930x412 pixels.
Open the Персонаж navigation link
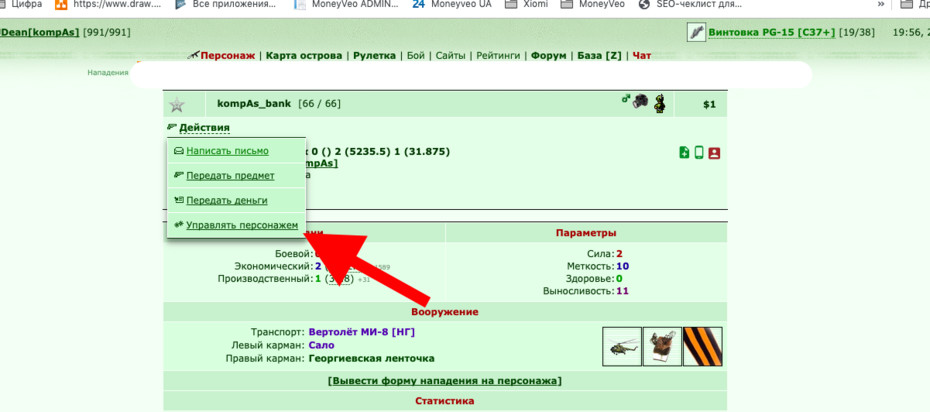click(228, 56)
